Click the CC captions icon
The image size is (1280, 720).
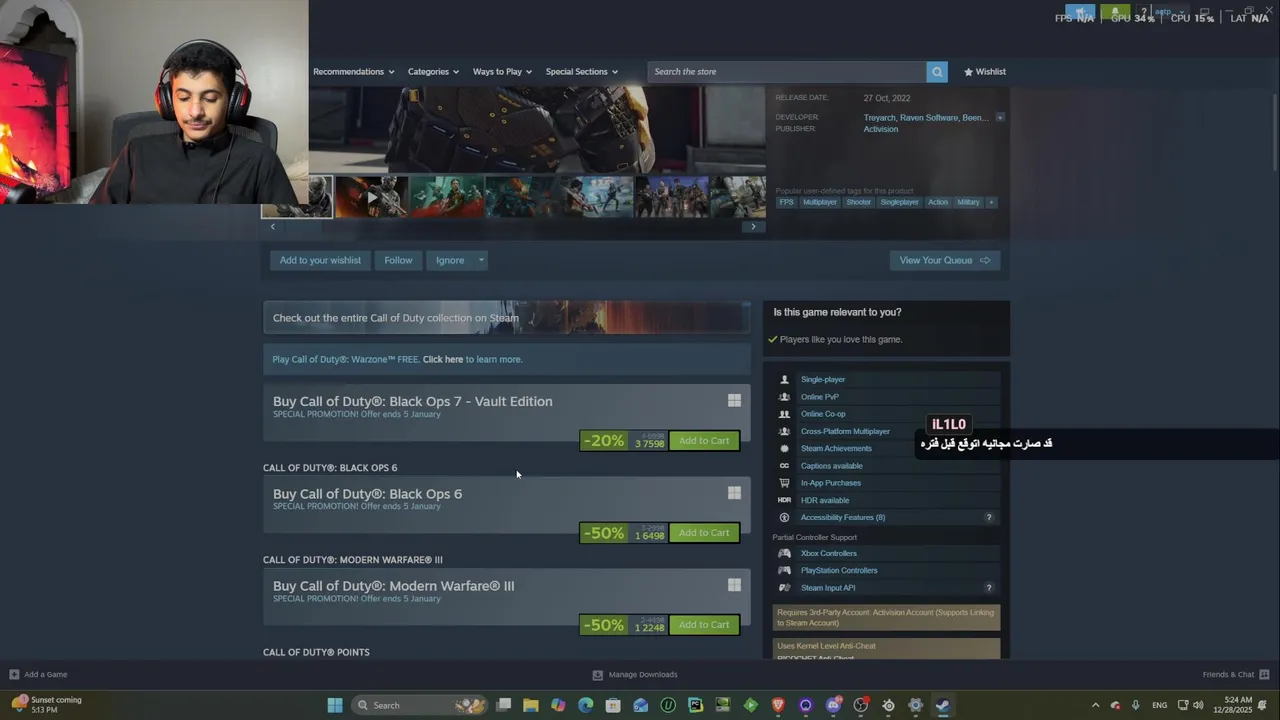[x=784, y=466]
